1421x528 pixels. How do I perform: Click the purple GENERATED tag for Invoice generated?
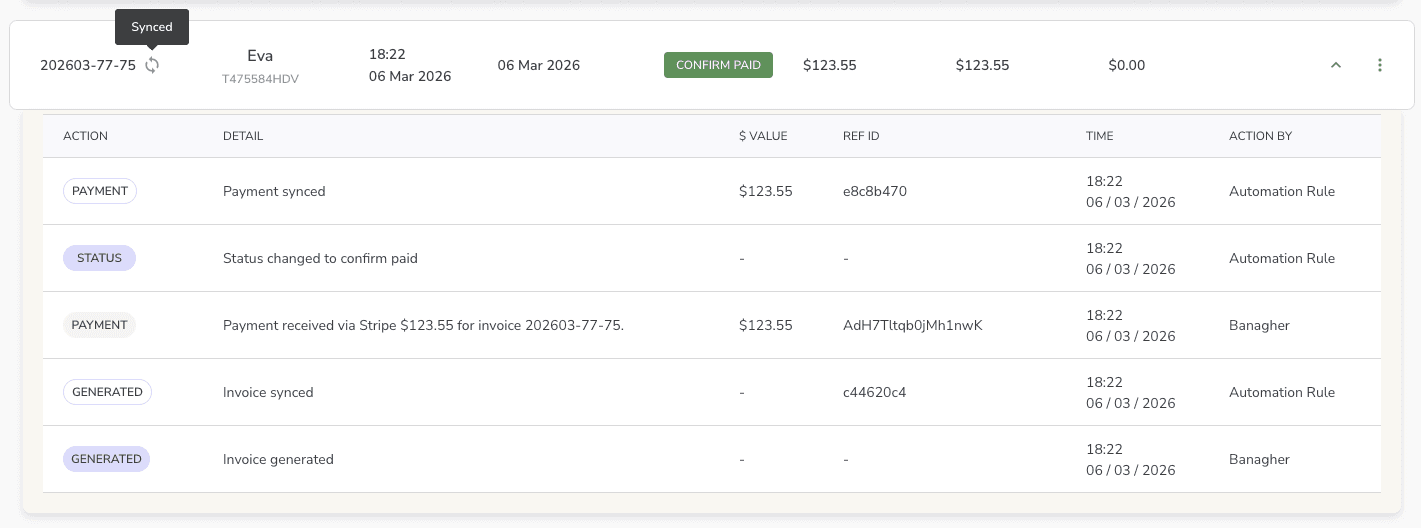(x=106, y=459)
